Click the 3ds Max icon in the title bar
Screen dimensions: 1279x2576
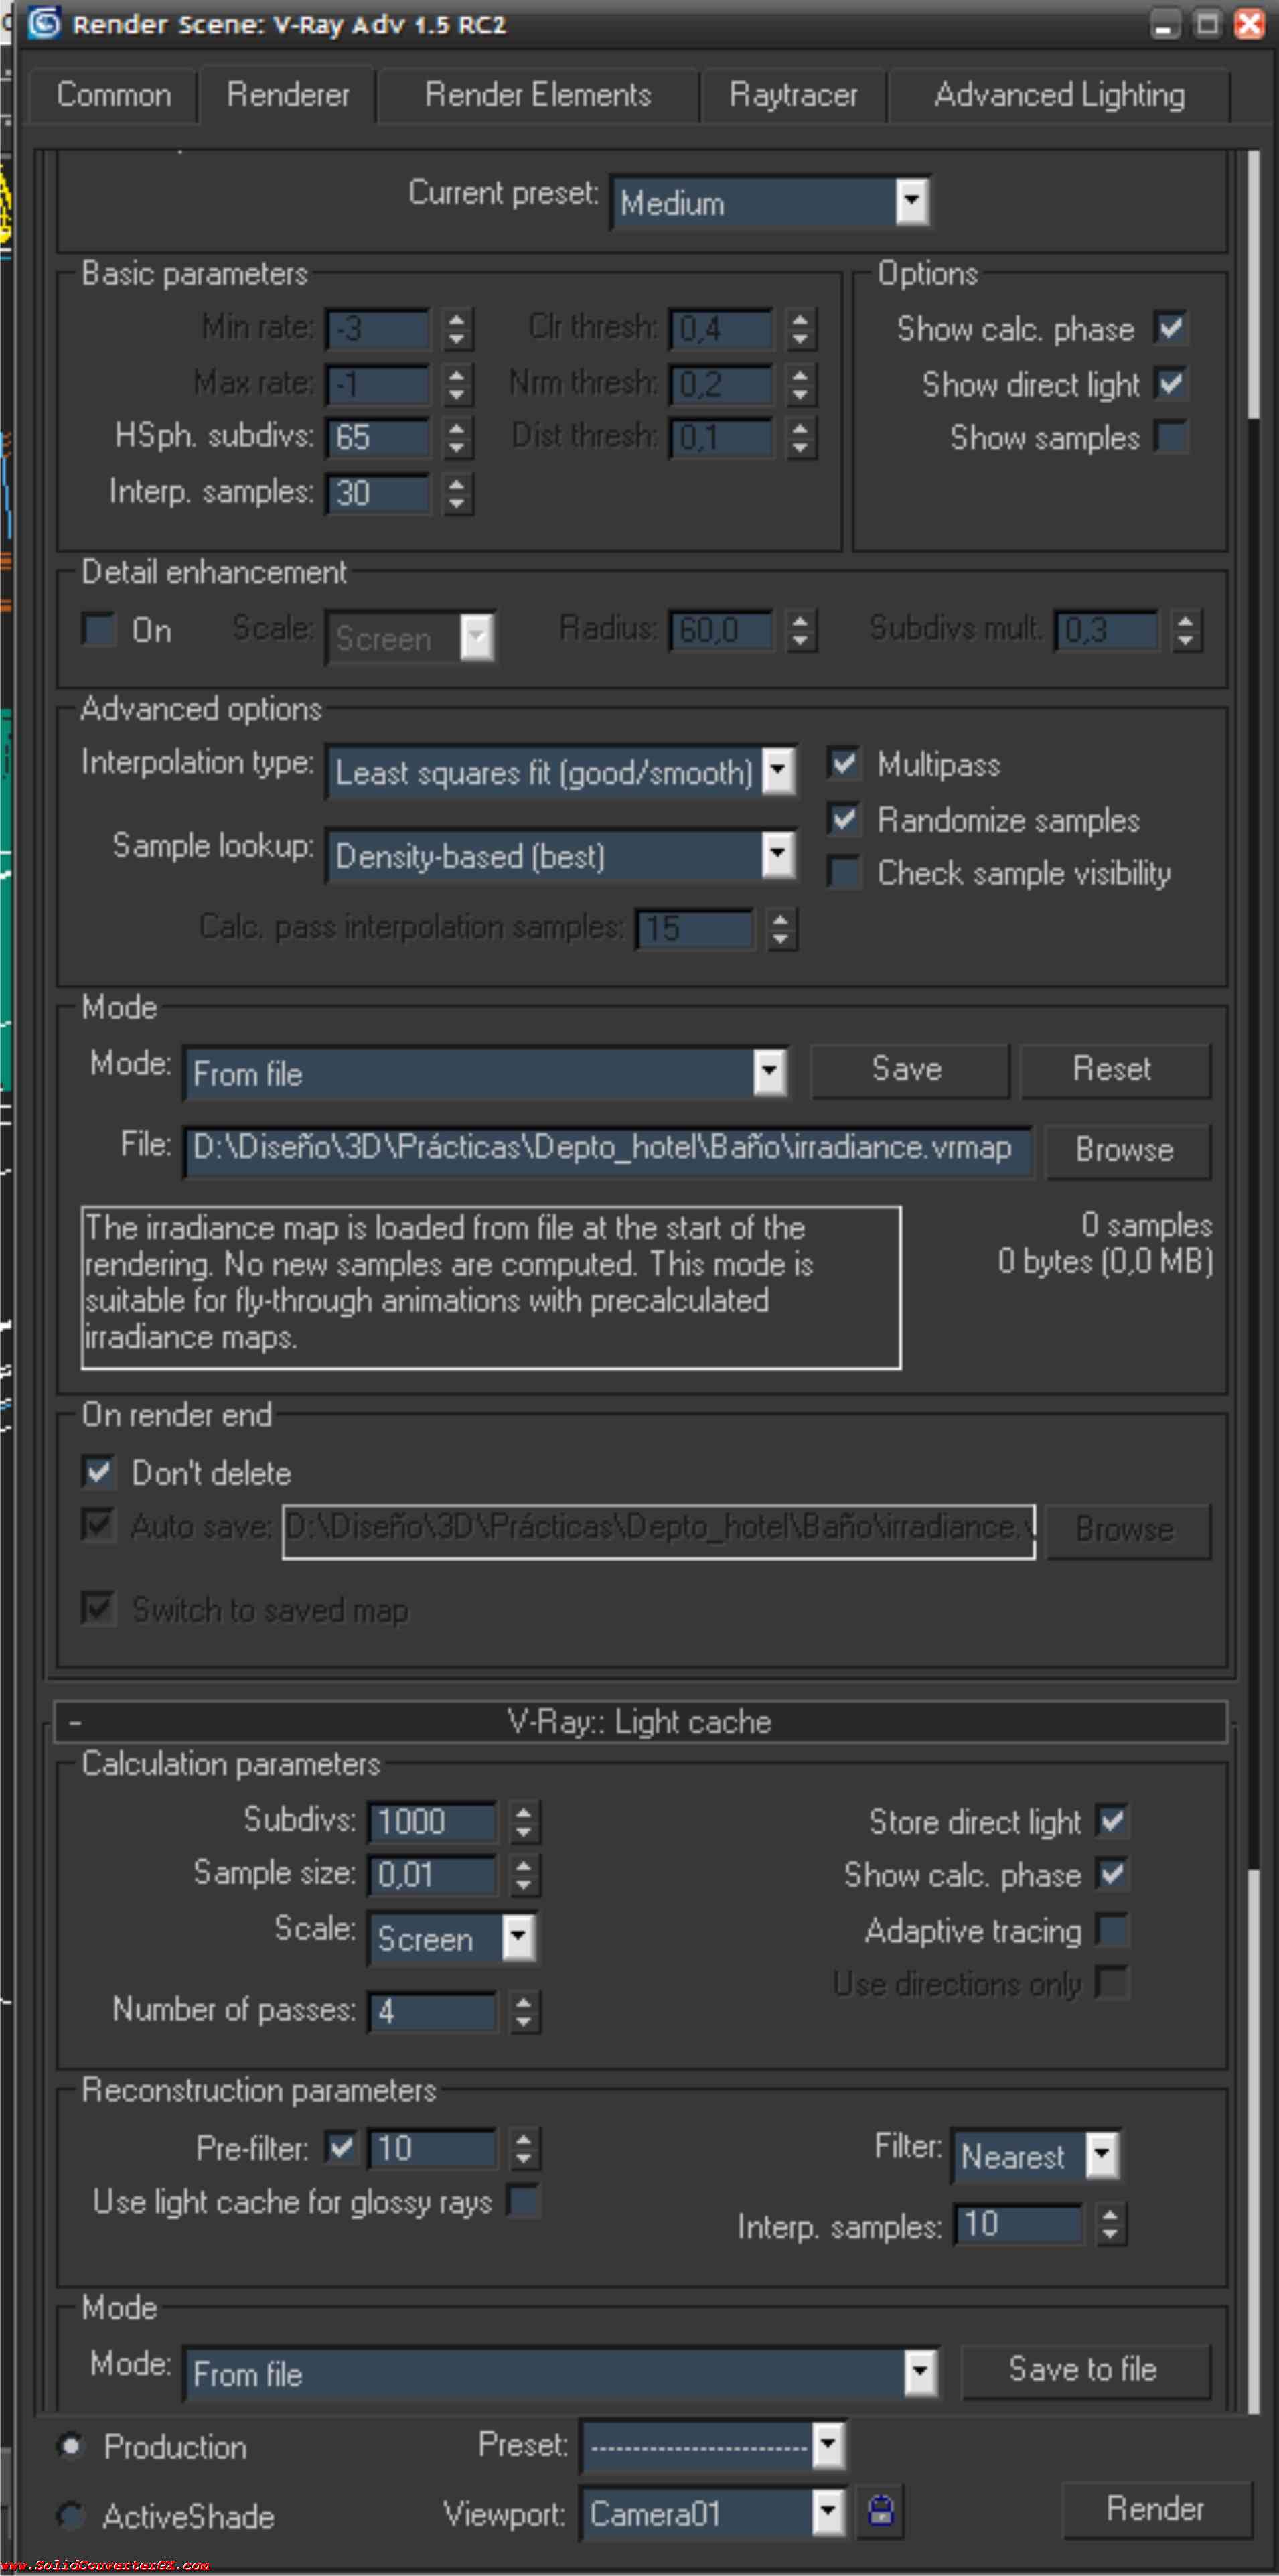coord(44,23)
